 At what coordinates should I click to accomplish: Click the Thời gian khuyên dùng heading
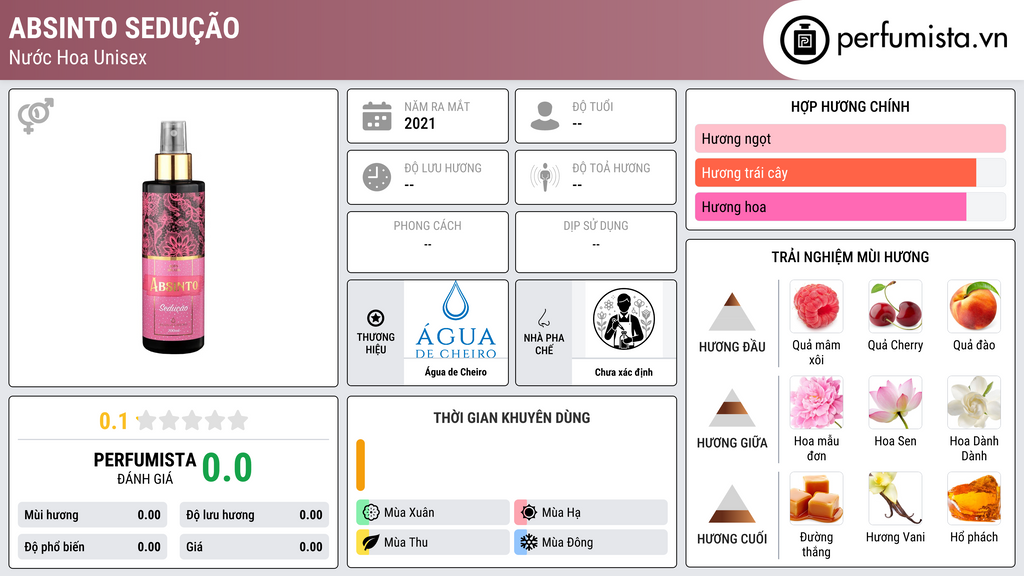[512, 417]
